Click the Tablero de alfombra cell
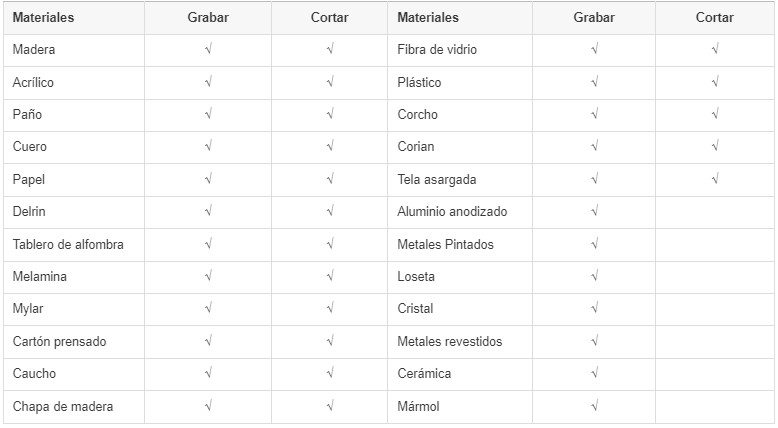 (x=74, y=245)
